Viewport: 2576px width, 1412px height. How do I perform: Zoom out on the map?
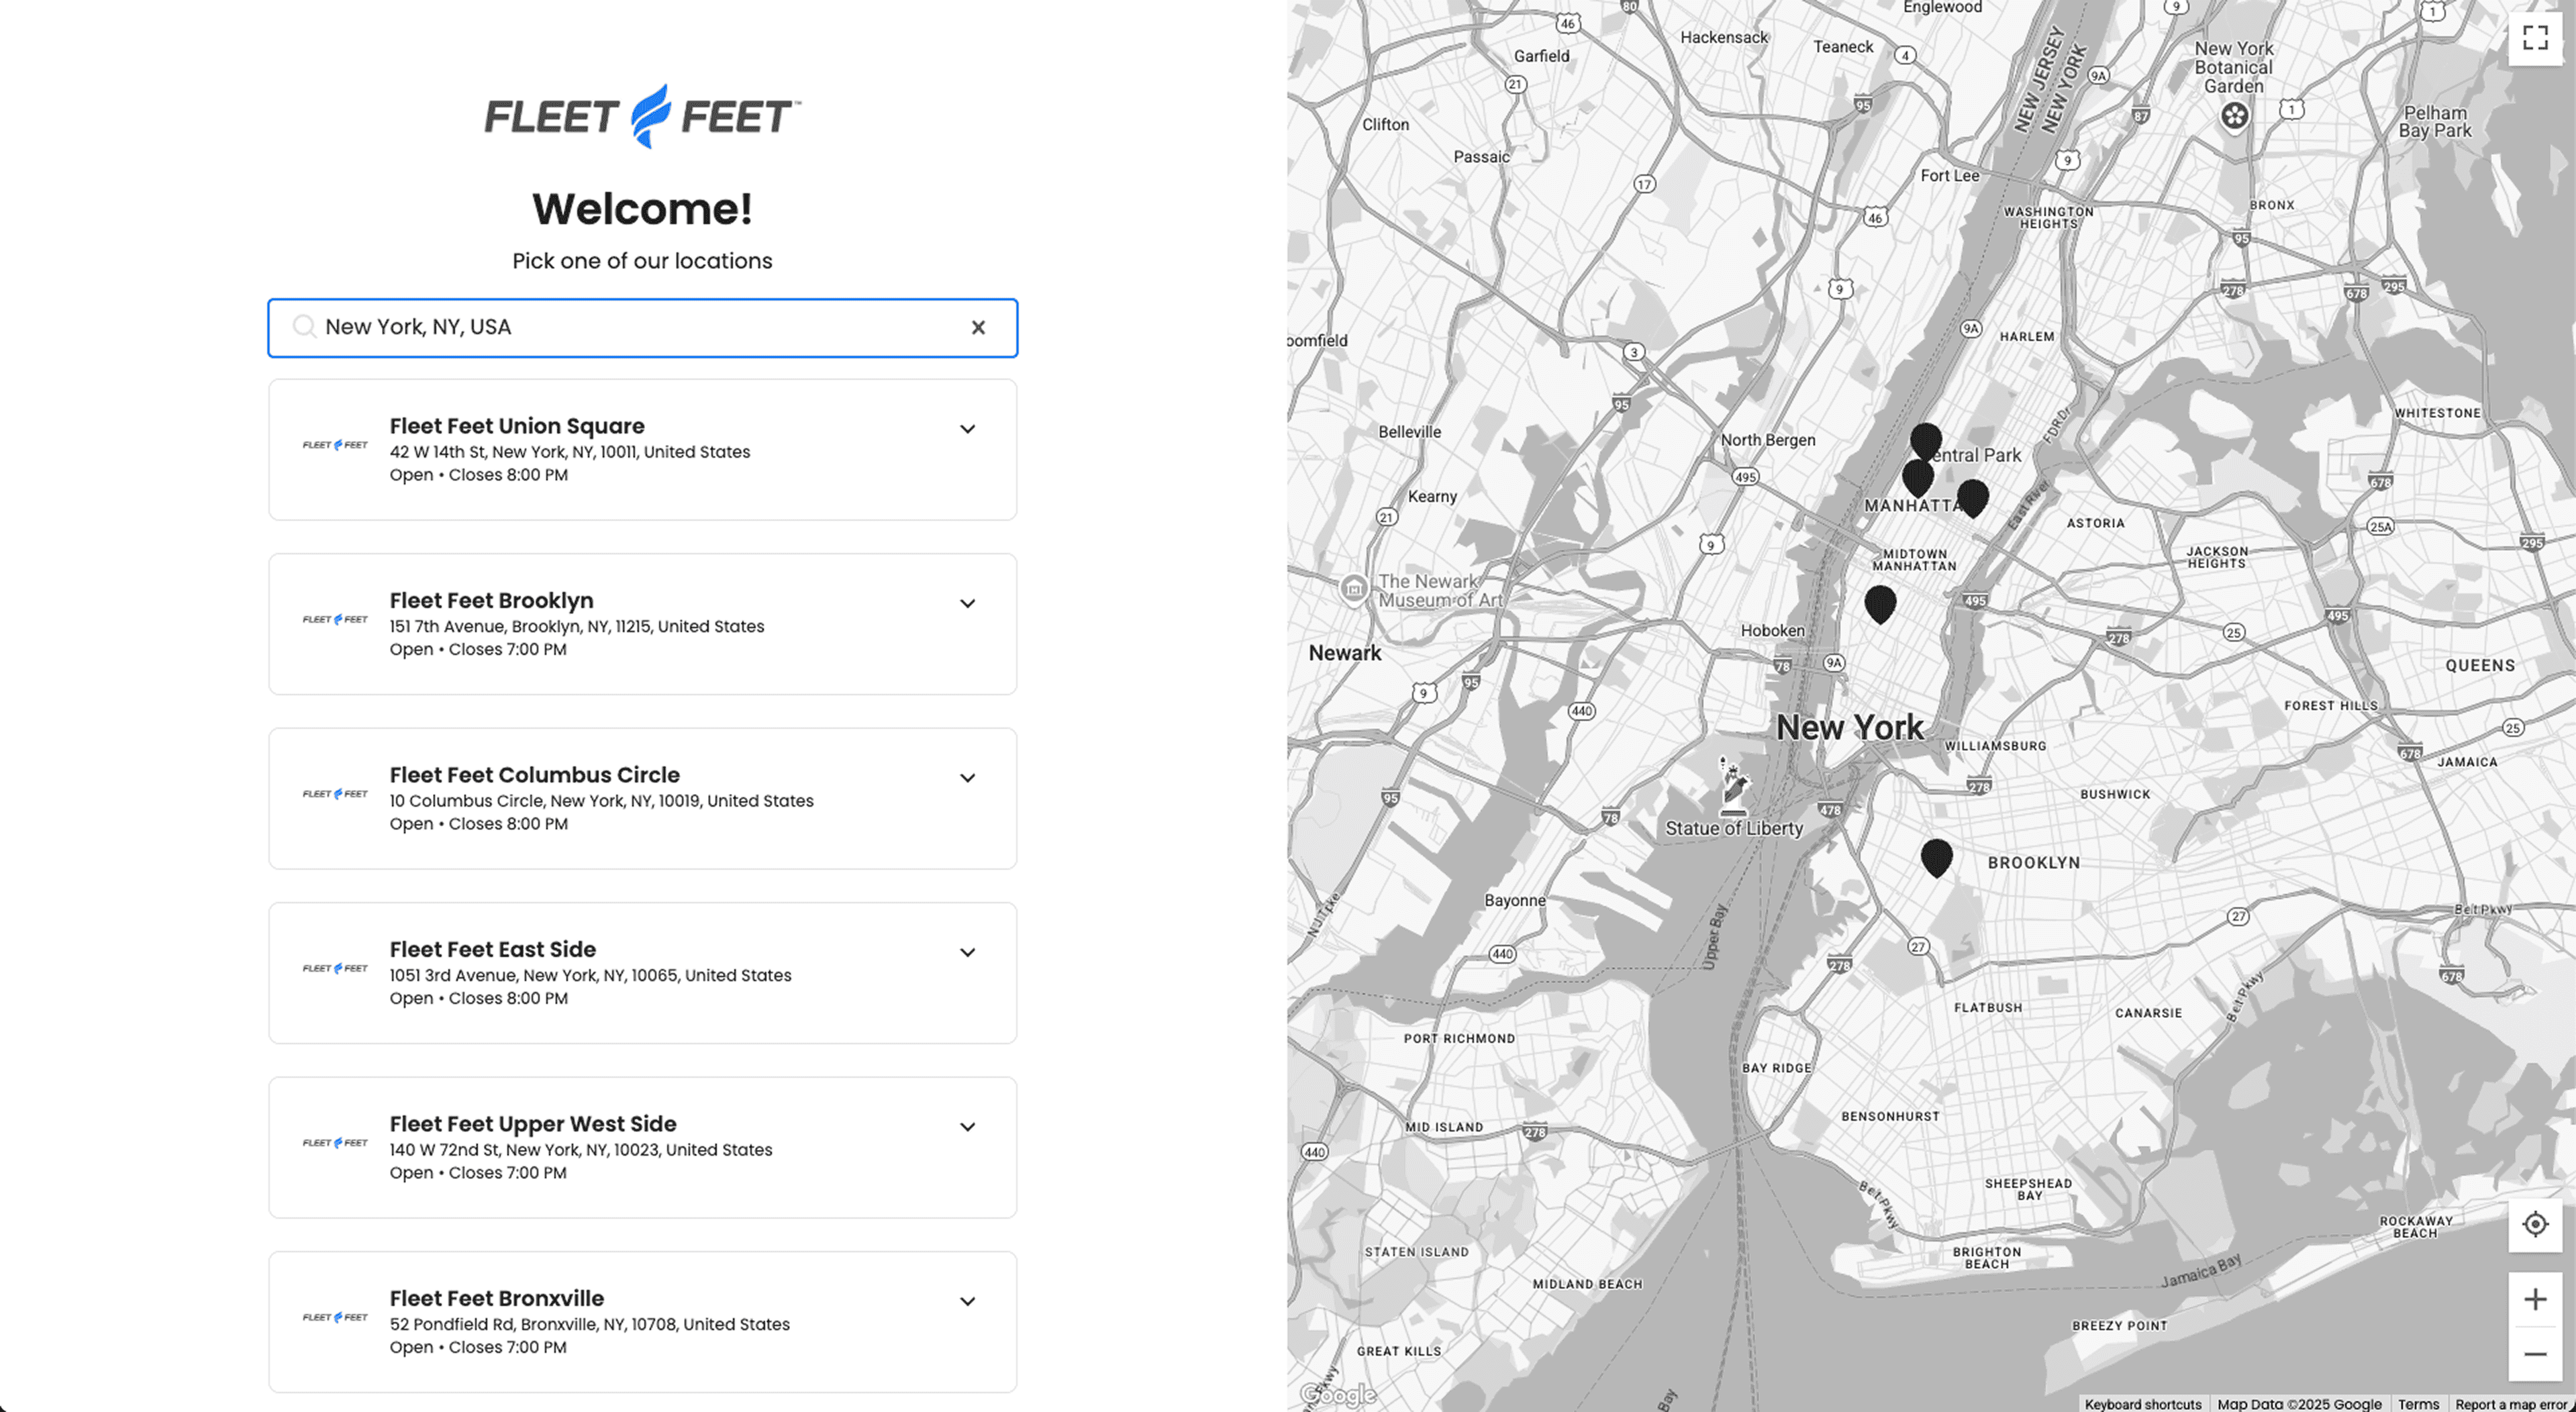pyautogui.click(x=2534, y=1354)
